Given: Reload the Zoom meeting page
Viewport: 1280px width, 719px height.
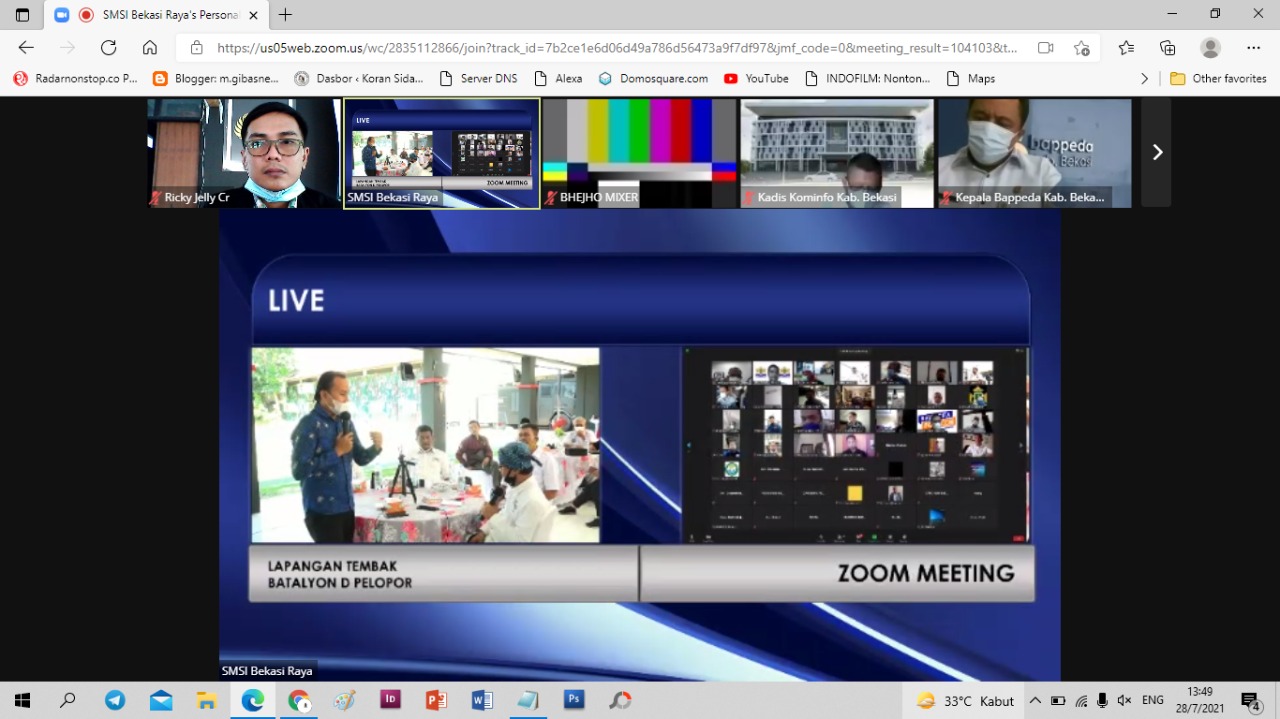Looking at the screenshot, I should (x=108, y=48).
